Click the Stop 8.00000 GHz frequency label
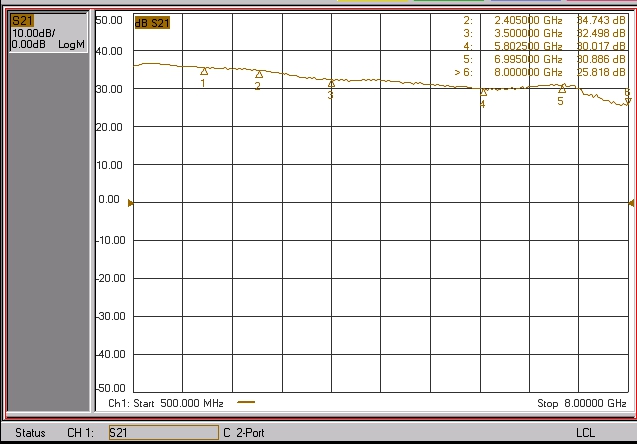Image resolution: width=637 pixels, height=444 pixels. point(581,403)
